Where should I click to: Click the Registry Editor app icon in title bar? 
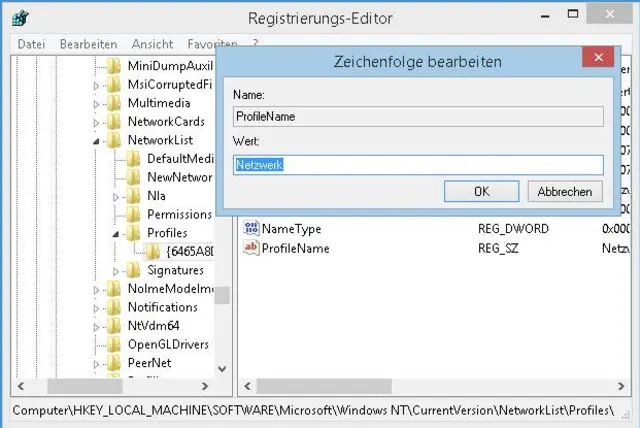(20, 18)
